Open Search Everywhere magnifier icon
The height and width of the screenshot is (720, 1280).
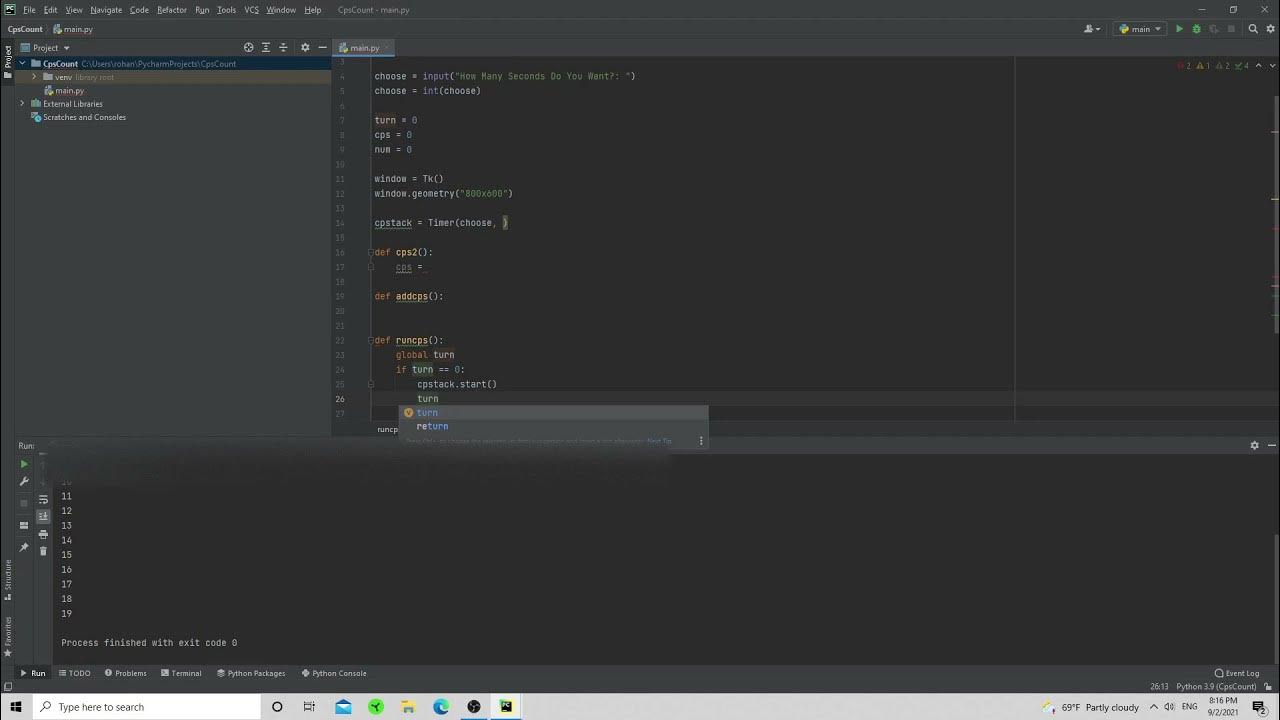[1253, 29]
